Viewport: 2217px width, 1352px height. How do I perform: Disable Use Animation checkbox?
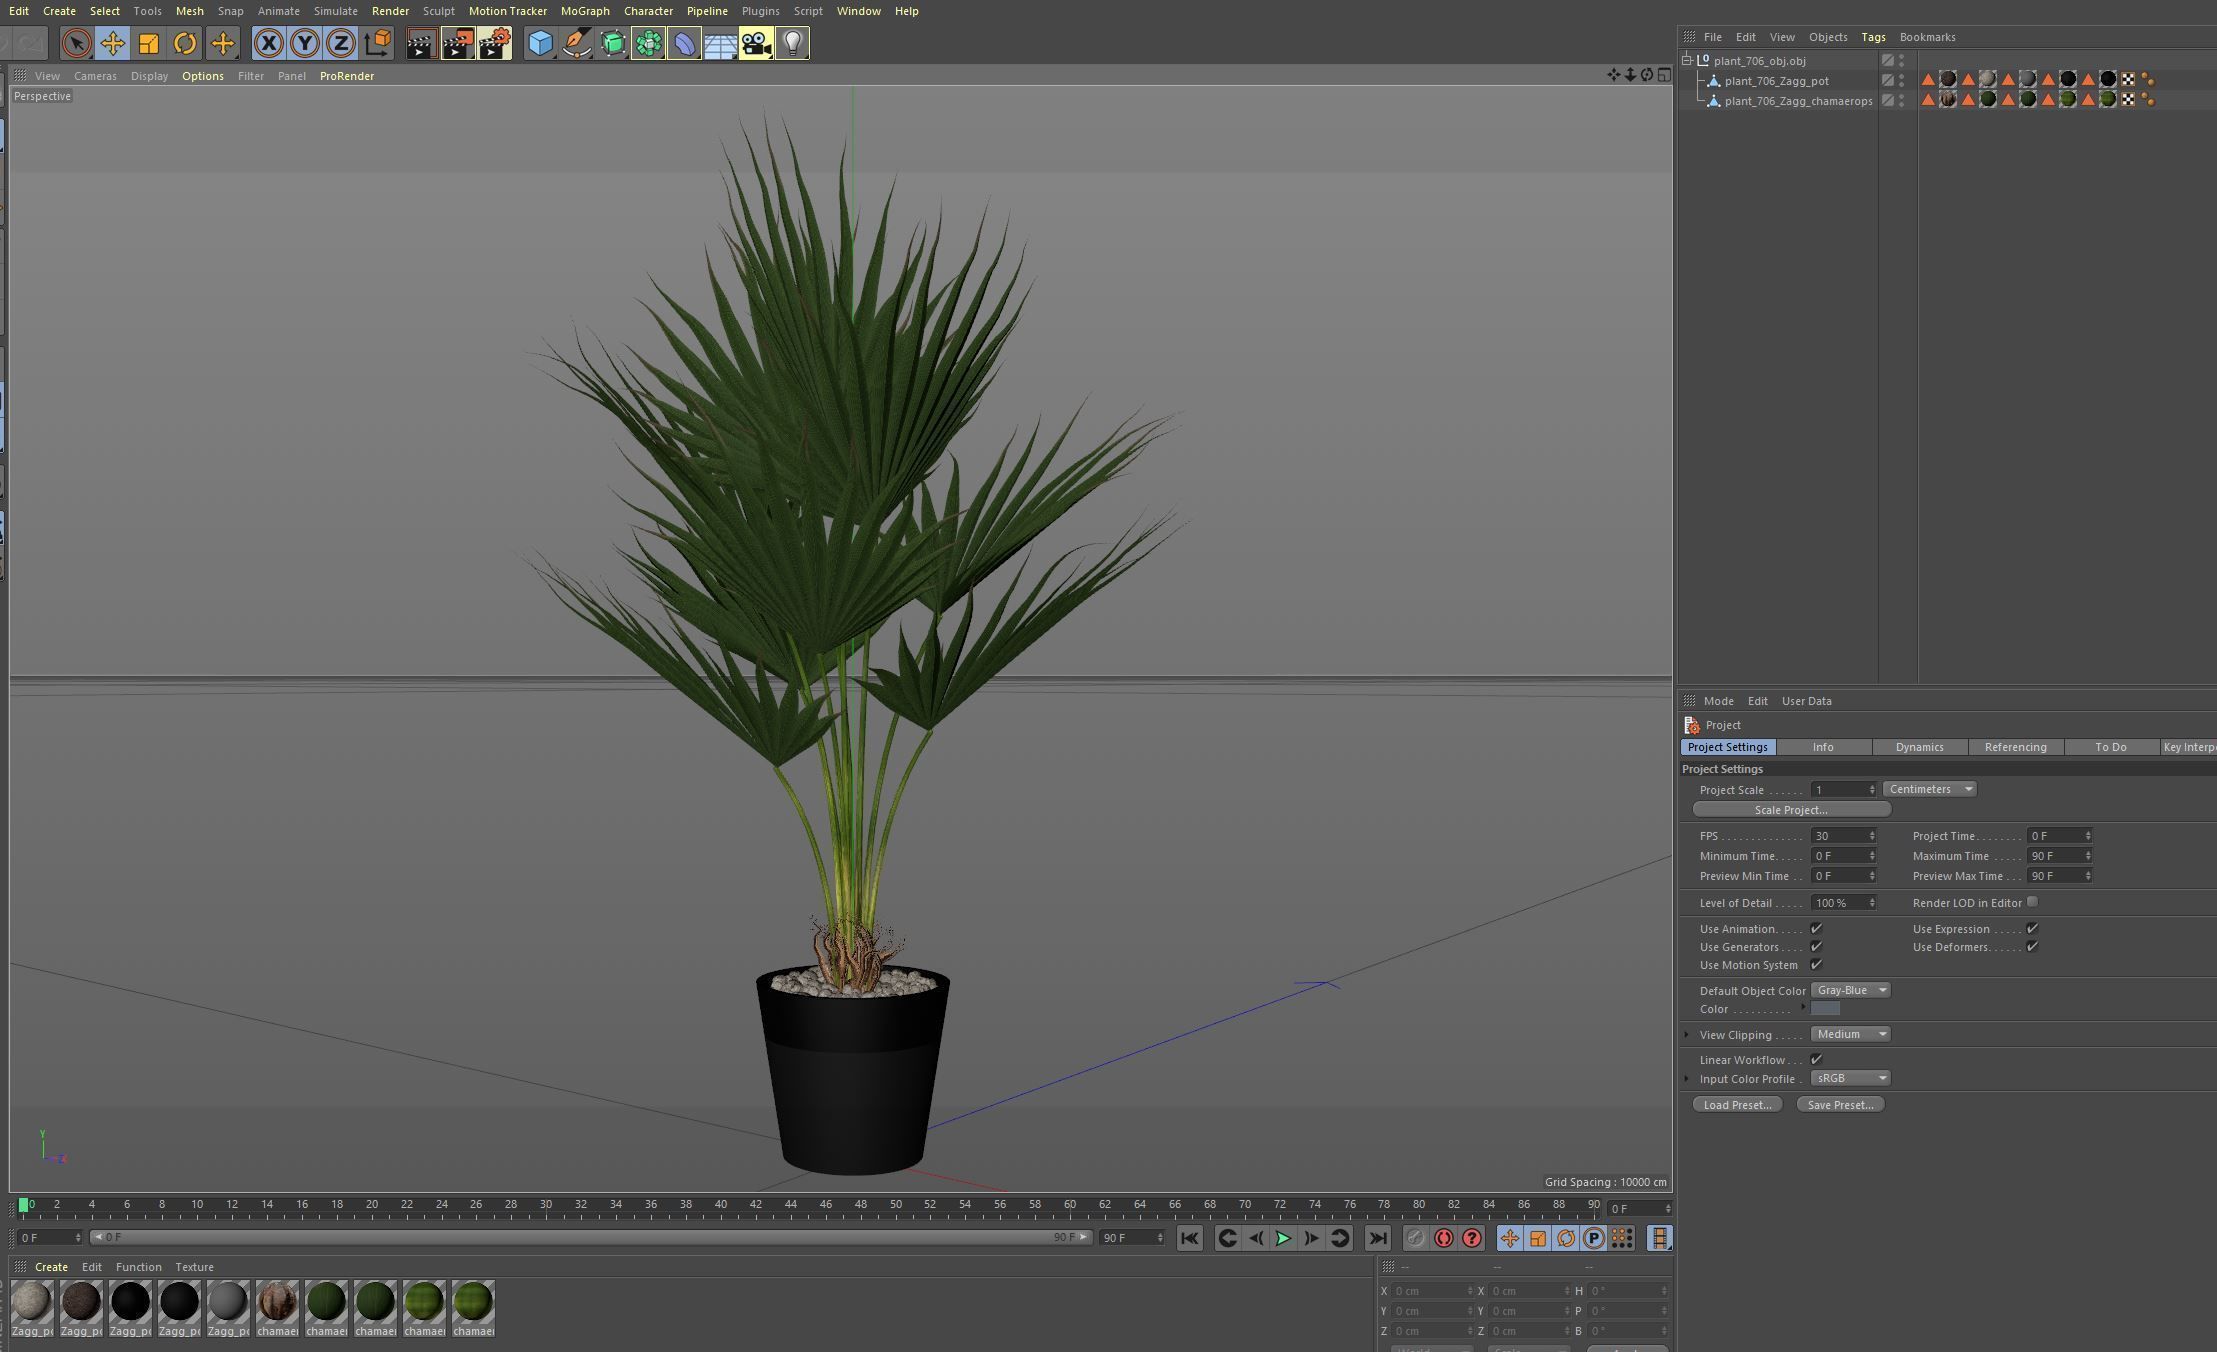point(1816,929)
